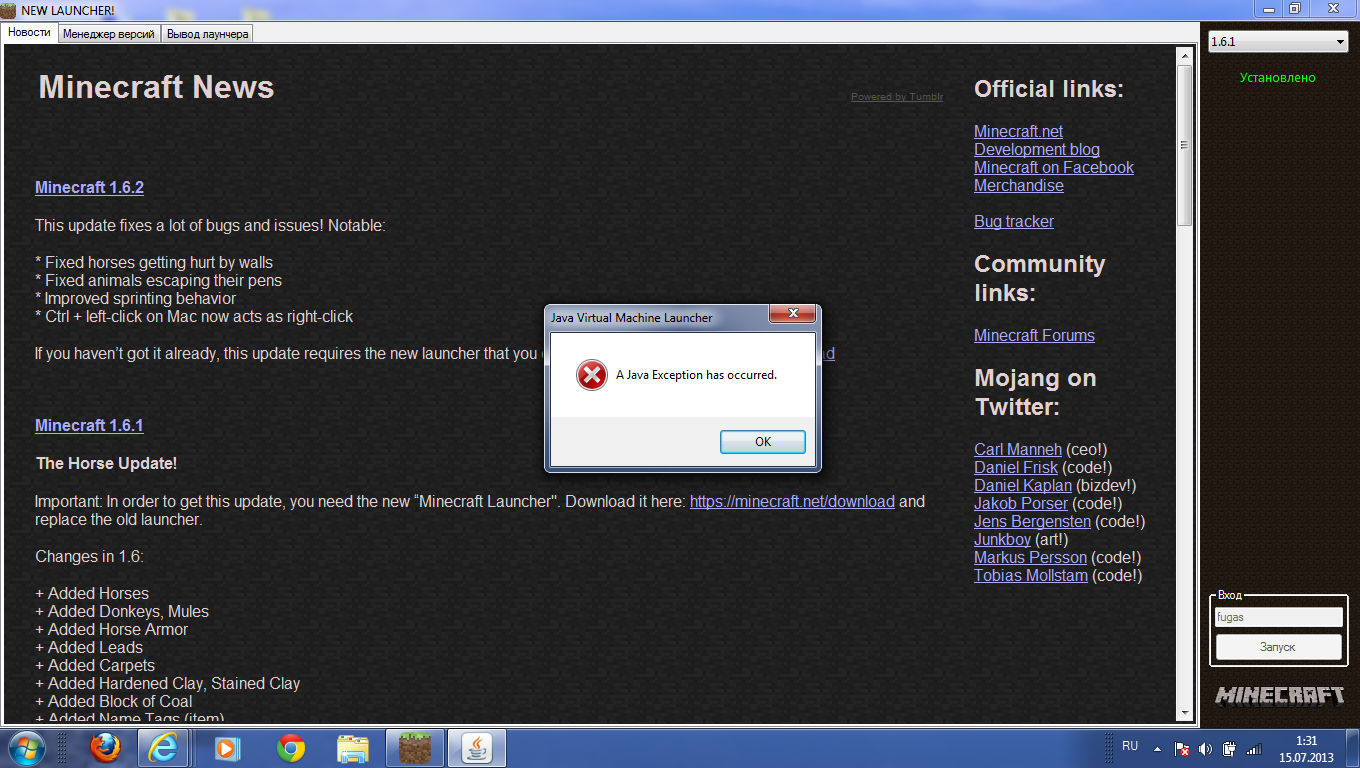Open Junkboy's Twitter link
The image size is (1360, 768).
[1002, 539]
